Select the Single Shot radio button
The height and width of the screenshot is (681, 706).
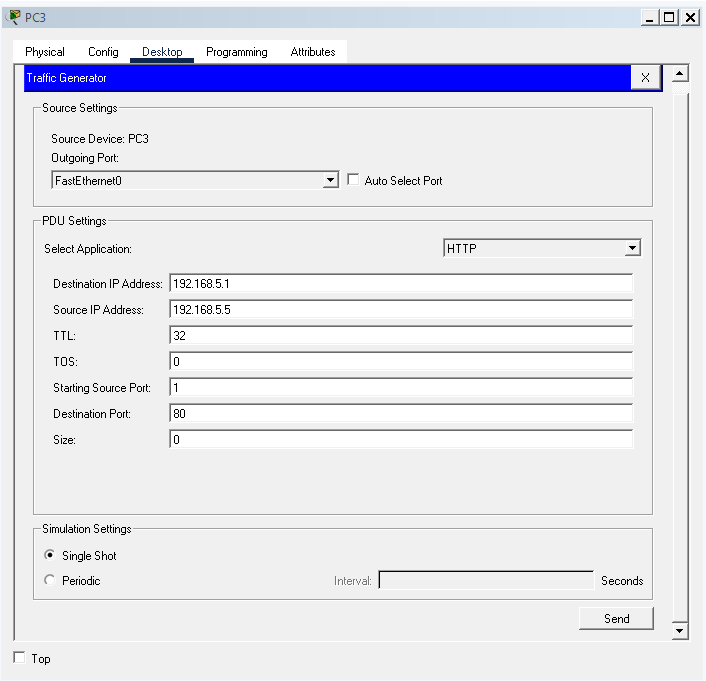[x=50, y=556]
